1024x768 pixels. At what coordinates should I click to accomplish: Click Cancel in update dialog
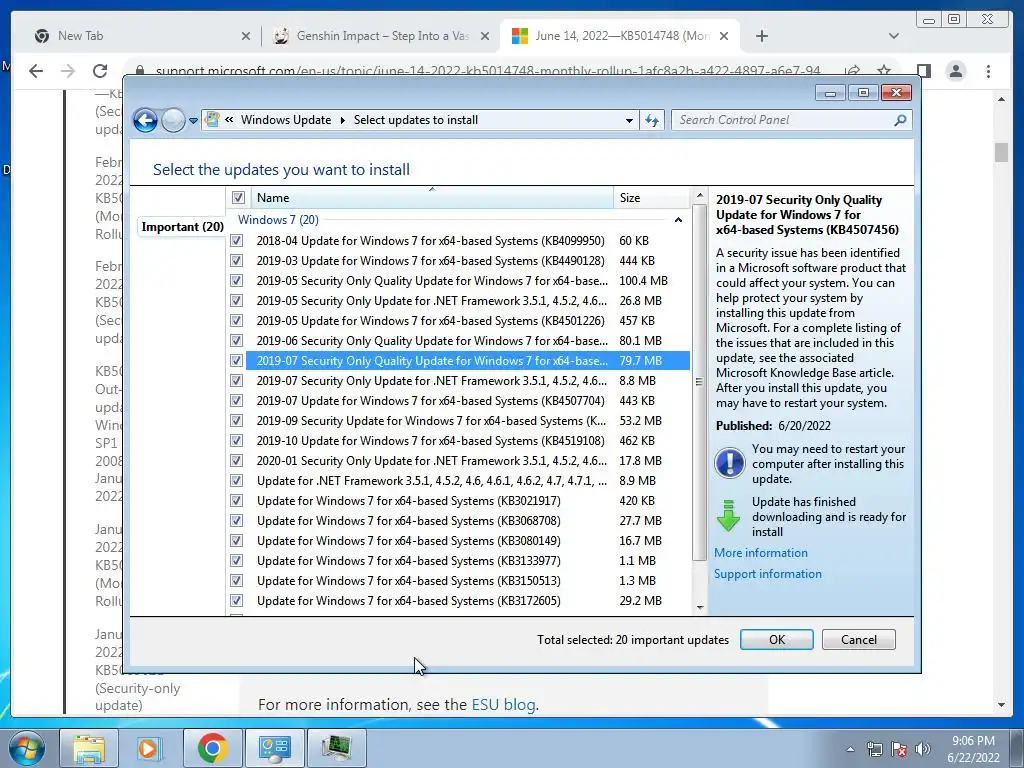coord(859,639)
